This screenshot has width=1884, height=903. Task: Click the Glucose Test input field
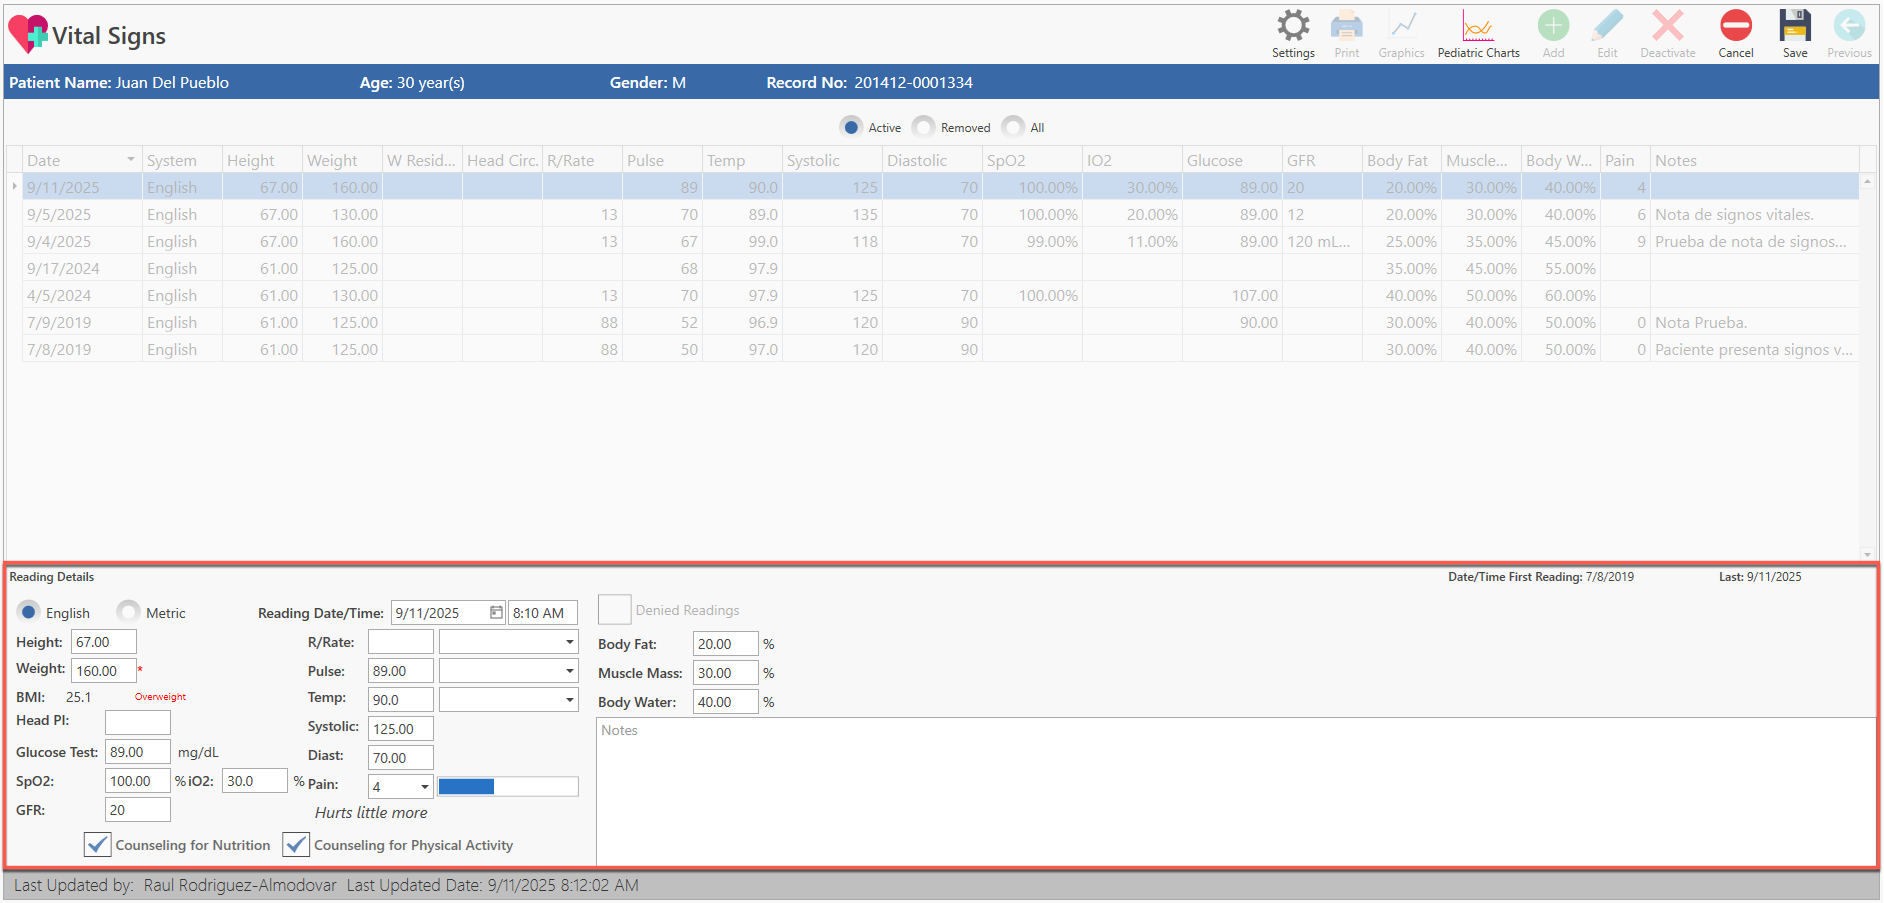(x=138, y=752)
